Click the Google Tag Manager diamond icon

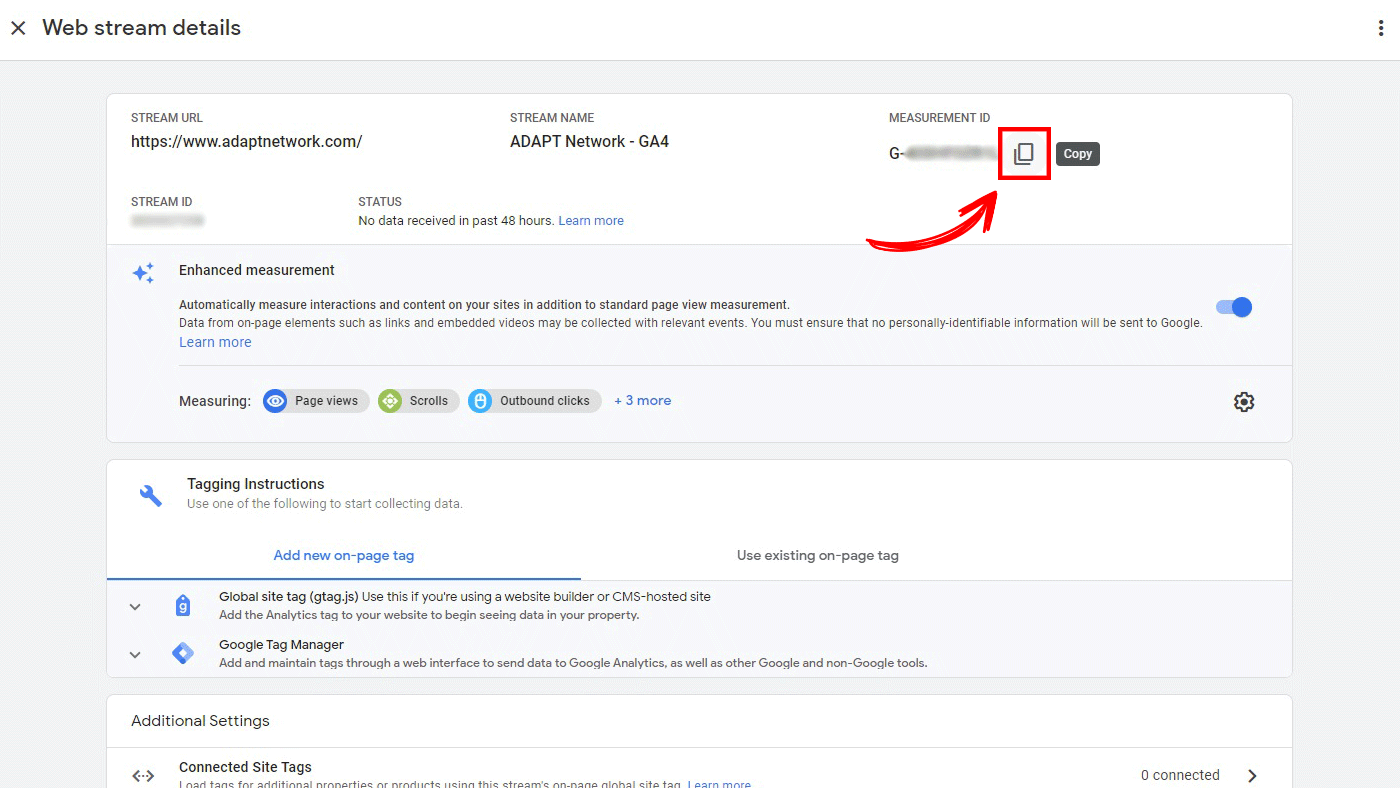(183, 654)
